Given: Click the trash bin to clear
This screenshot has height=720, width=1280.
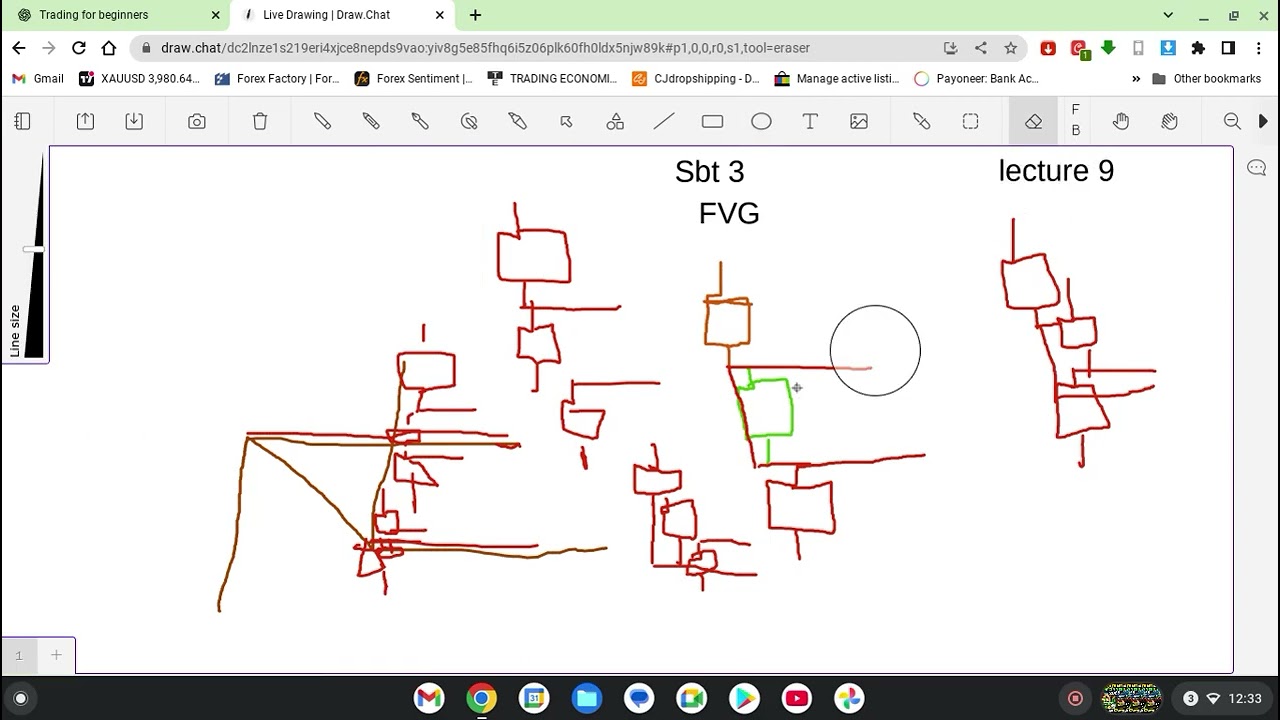Looking at the screenshot, I should [x=260, y=121].
